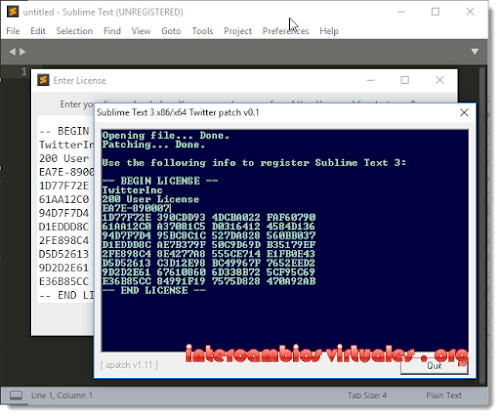Click '1D77F72E' line in Enter License box
This screenshot has height=416, width=500.
pos(64,186)
